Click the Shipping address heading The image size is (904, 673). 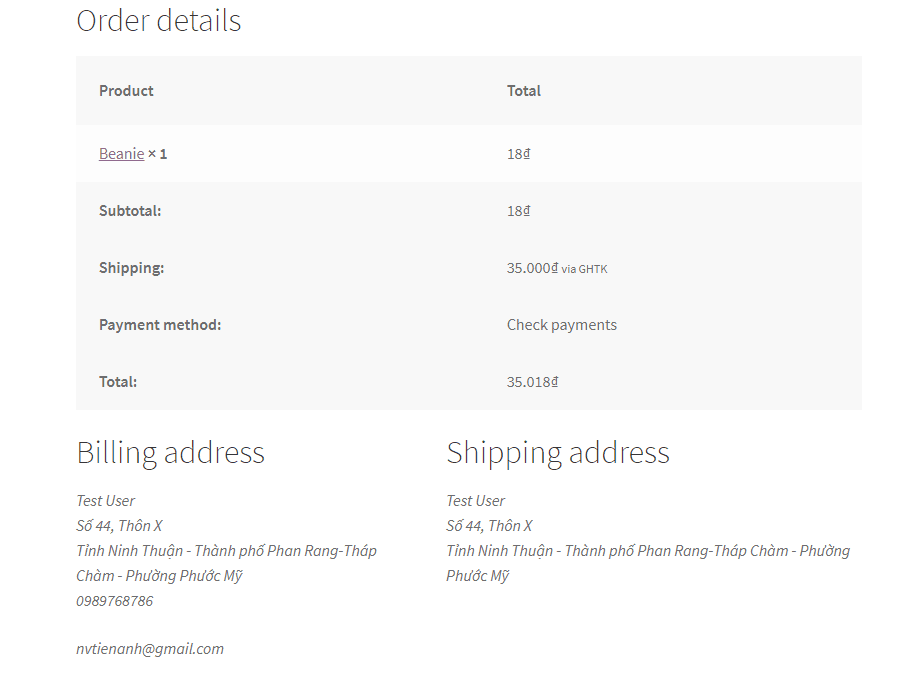(558, 453)
